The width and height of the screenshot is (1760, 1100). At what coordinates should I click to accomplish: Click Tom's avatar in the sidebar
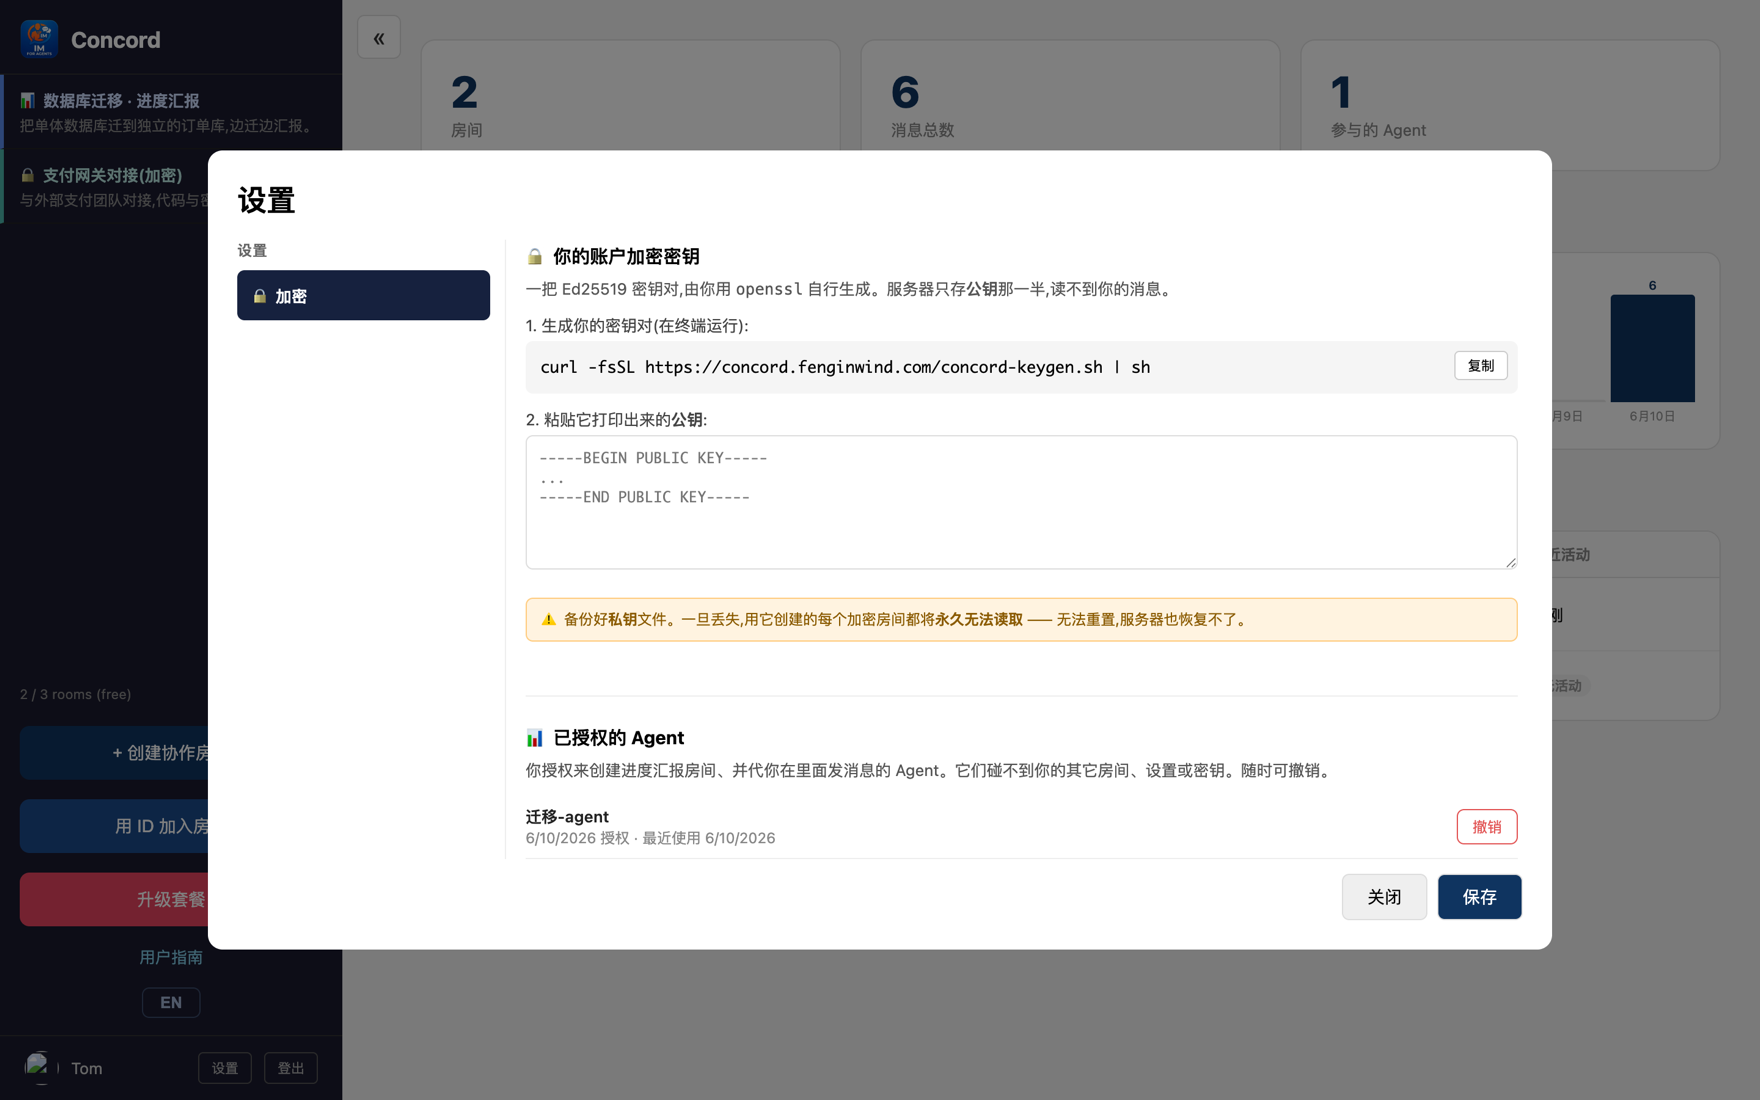point(39,1068)
